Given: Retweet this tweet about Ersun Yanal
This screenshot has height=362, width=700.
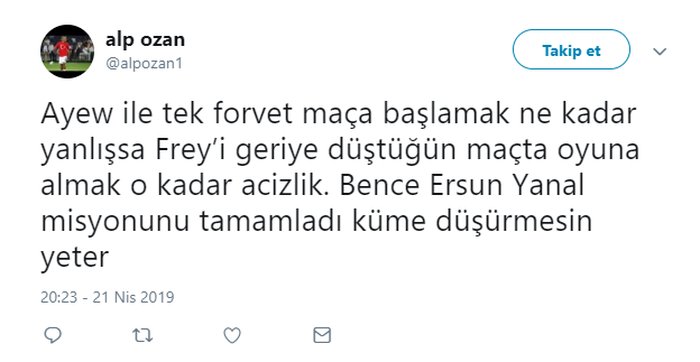Looking at the screenshot, I should (x=143, y=335).
